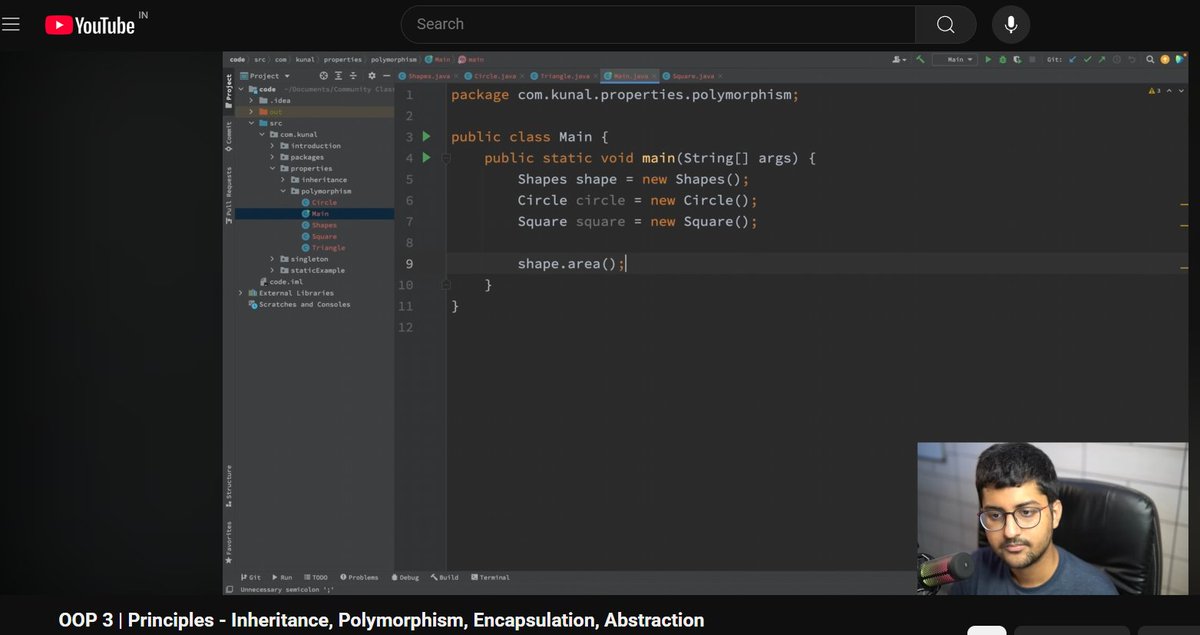The image size is (1200, 635).
Task: Open the Main run configuration dropdown
Action: click(958, 60)
